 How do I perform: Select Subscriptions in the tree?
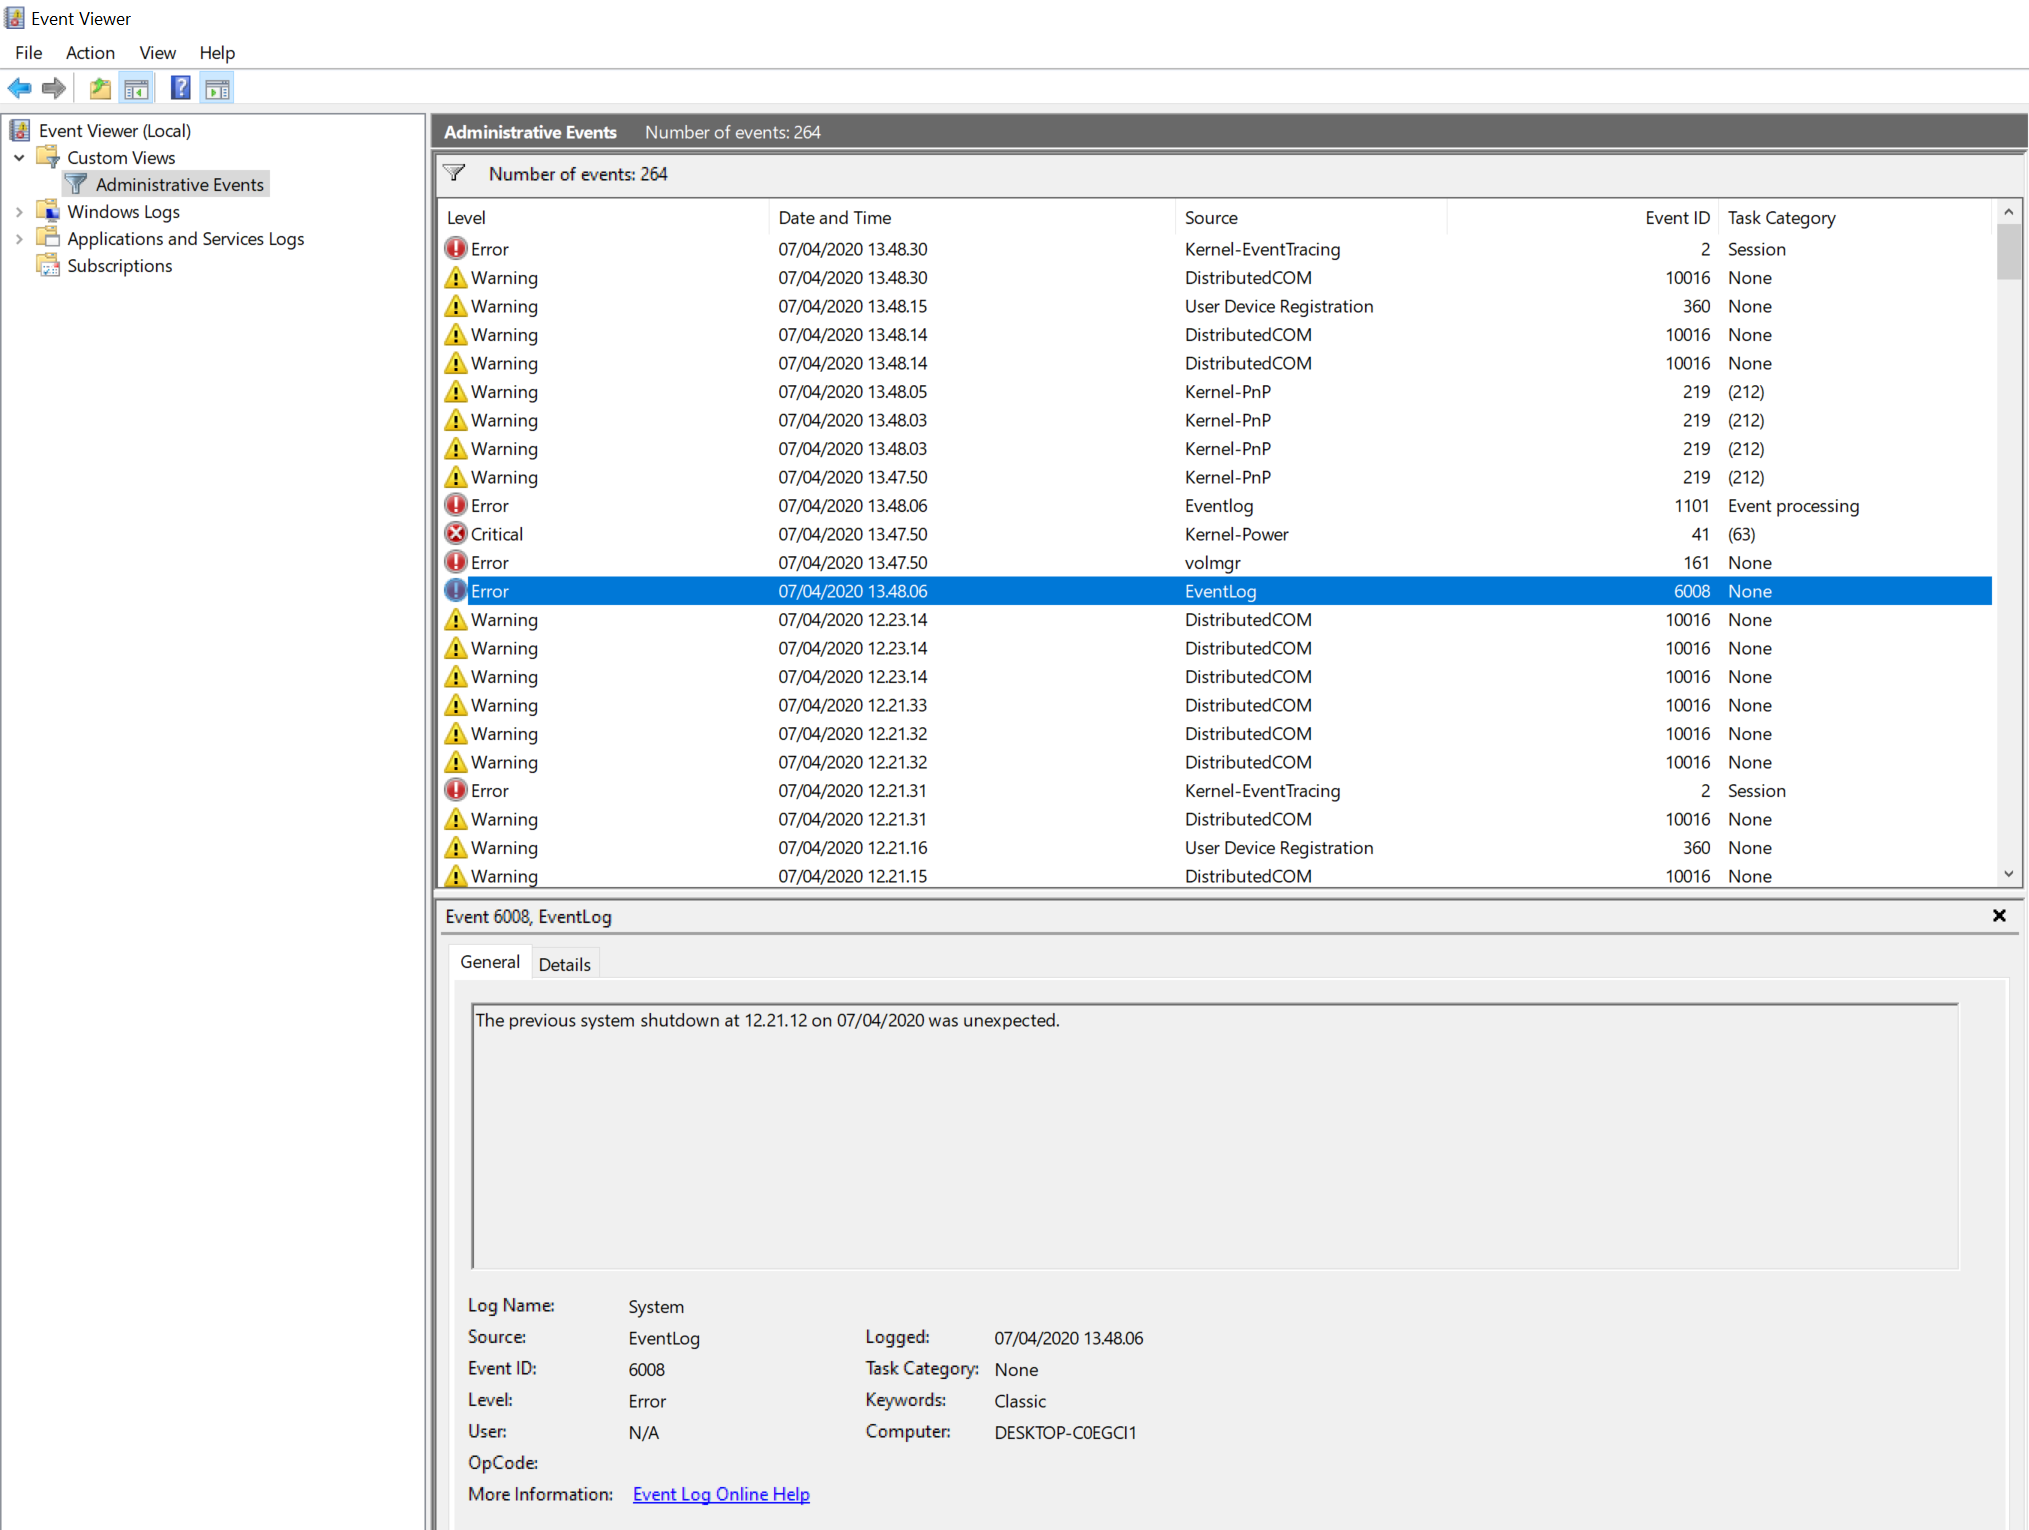[x=120, y=265]
